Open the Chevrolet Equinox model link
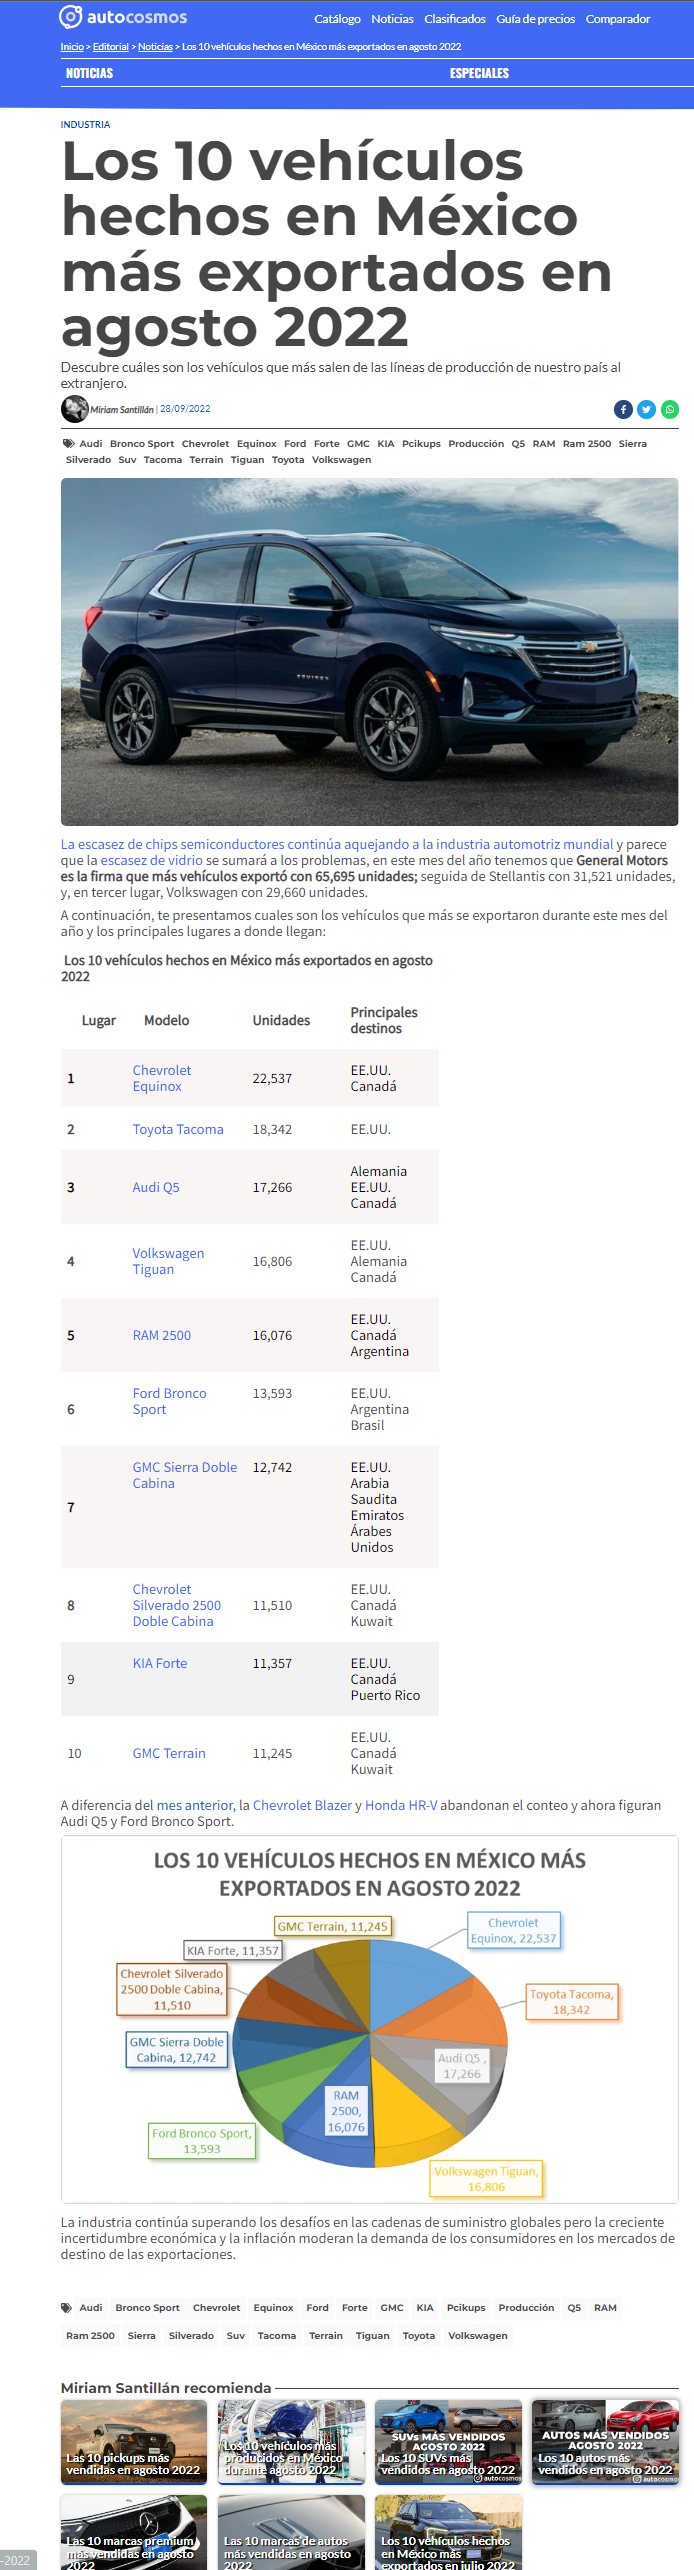 [162, 1078]
